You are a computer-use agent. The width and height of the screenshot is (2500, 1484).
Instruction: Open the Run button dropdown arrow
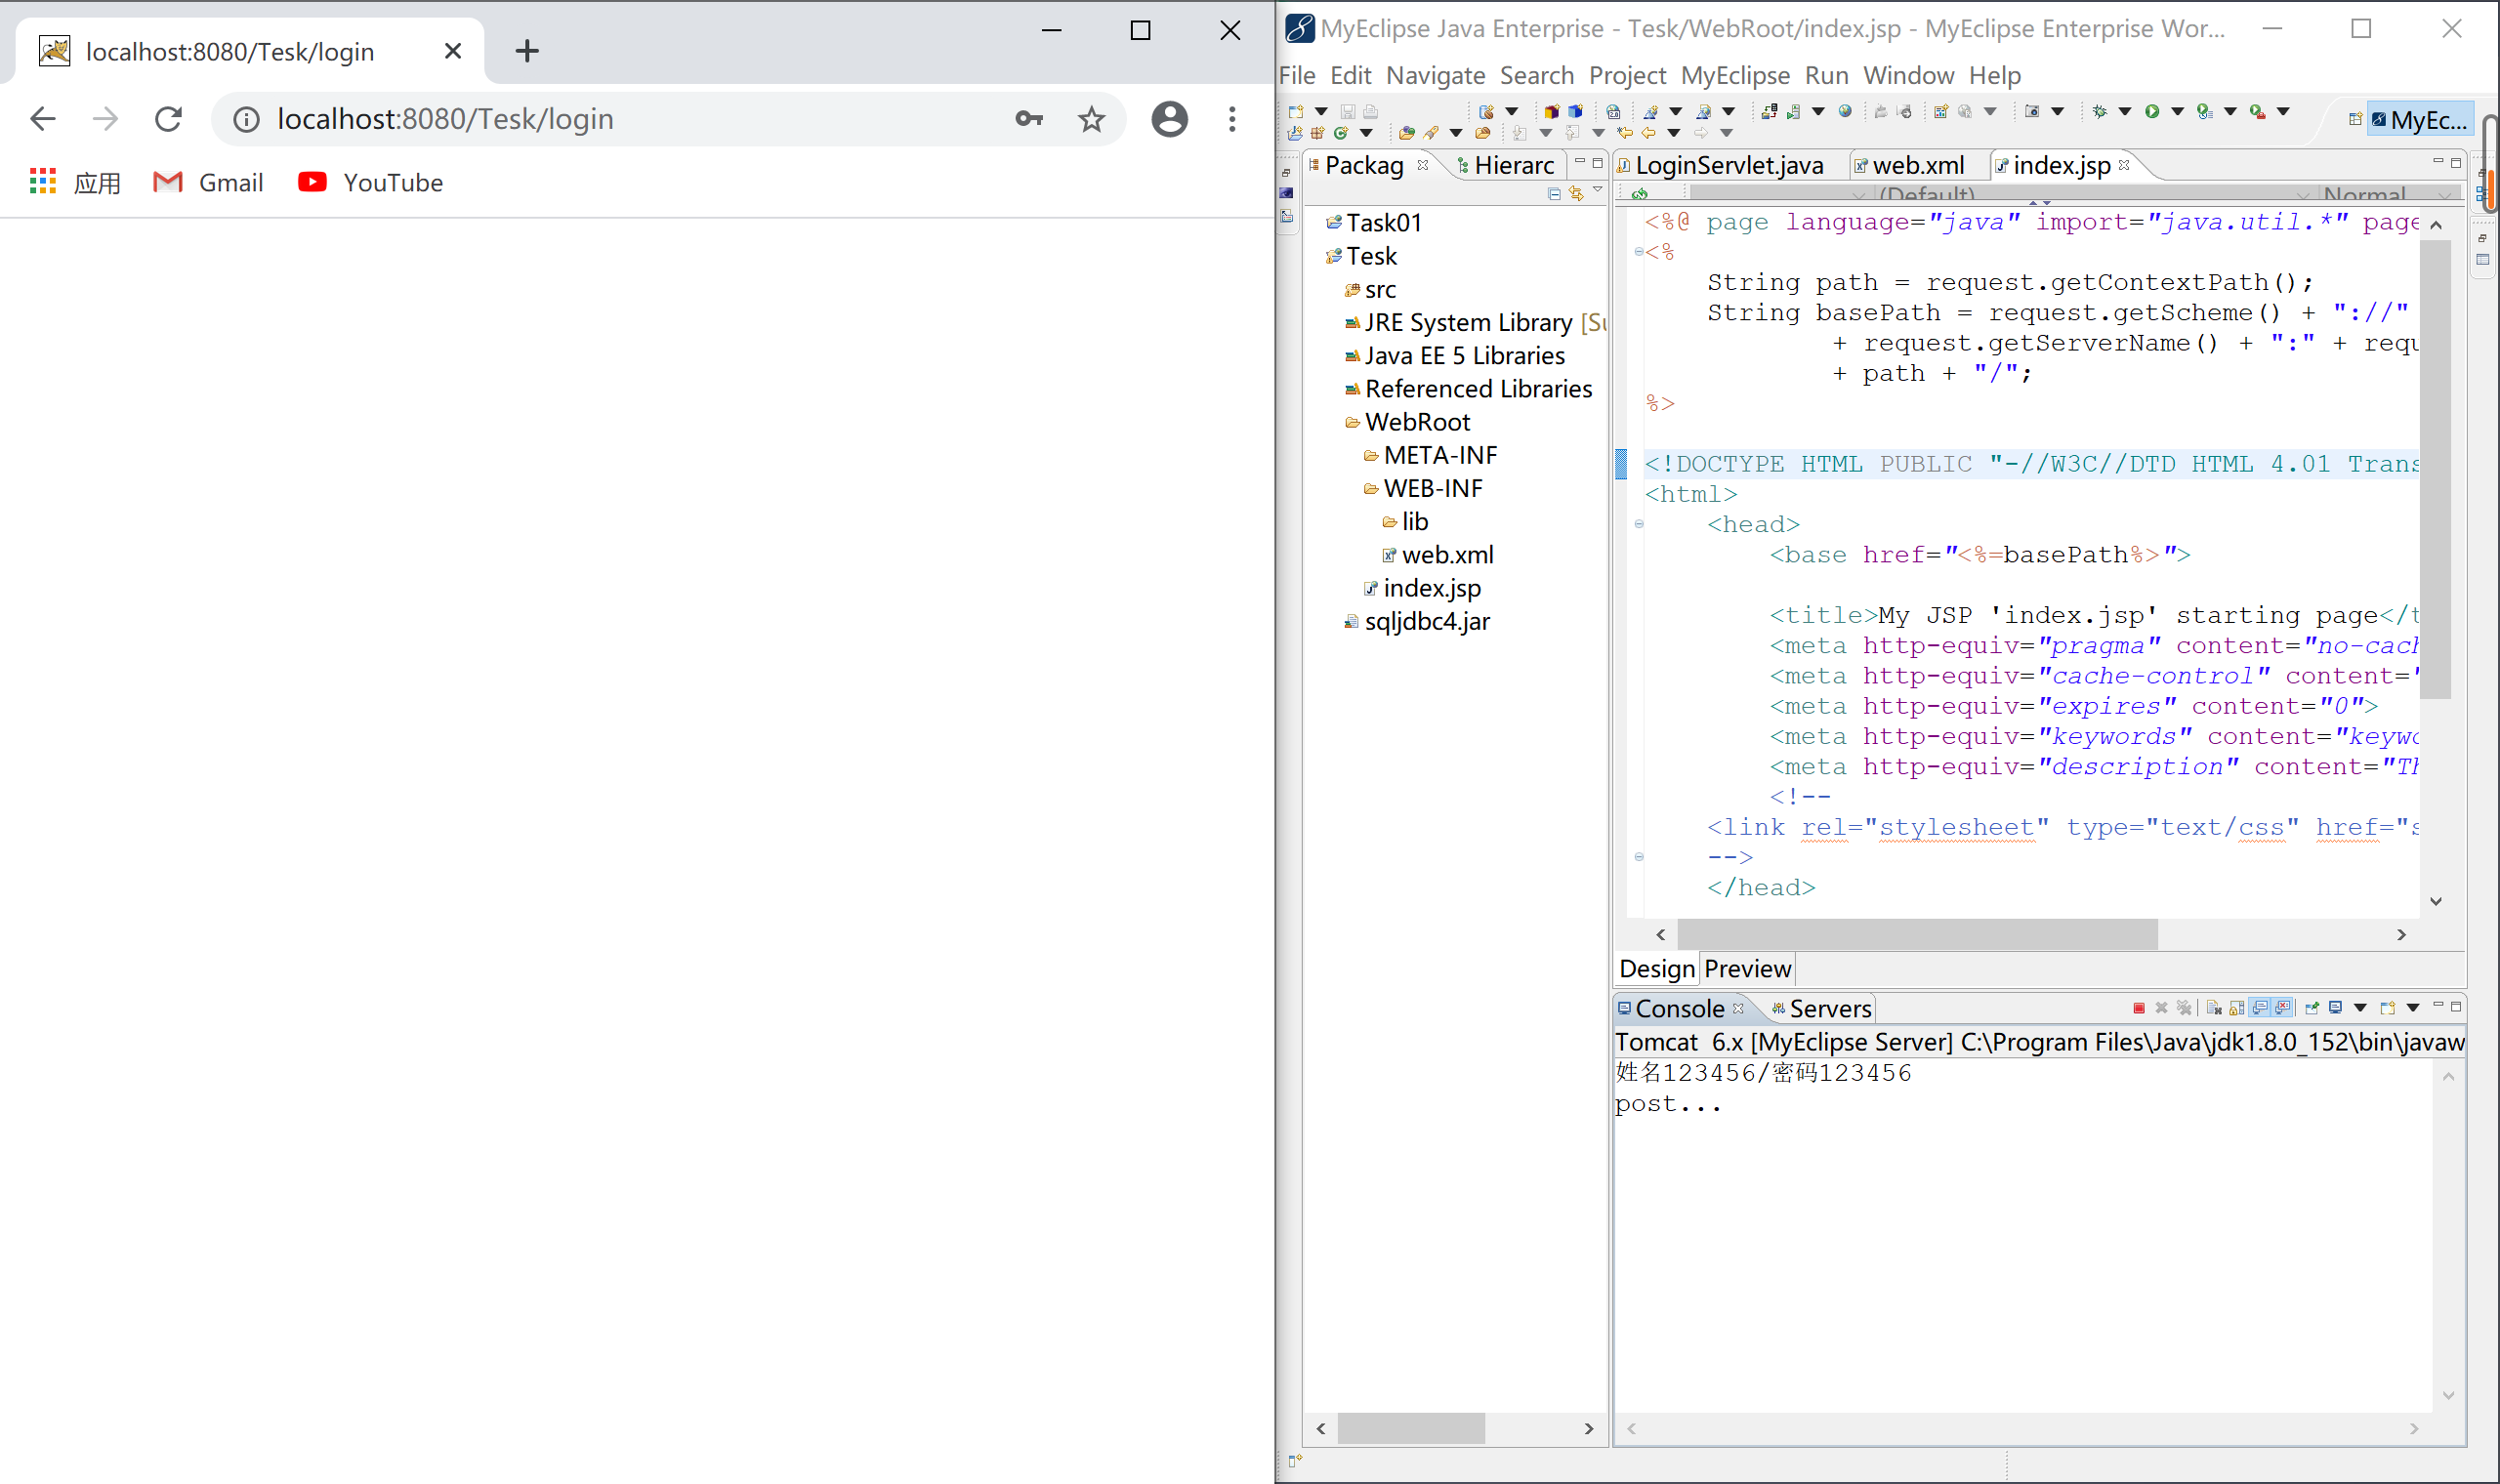pyautogui.click(x=2177, y=111)
